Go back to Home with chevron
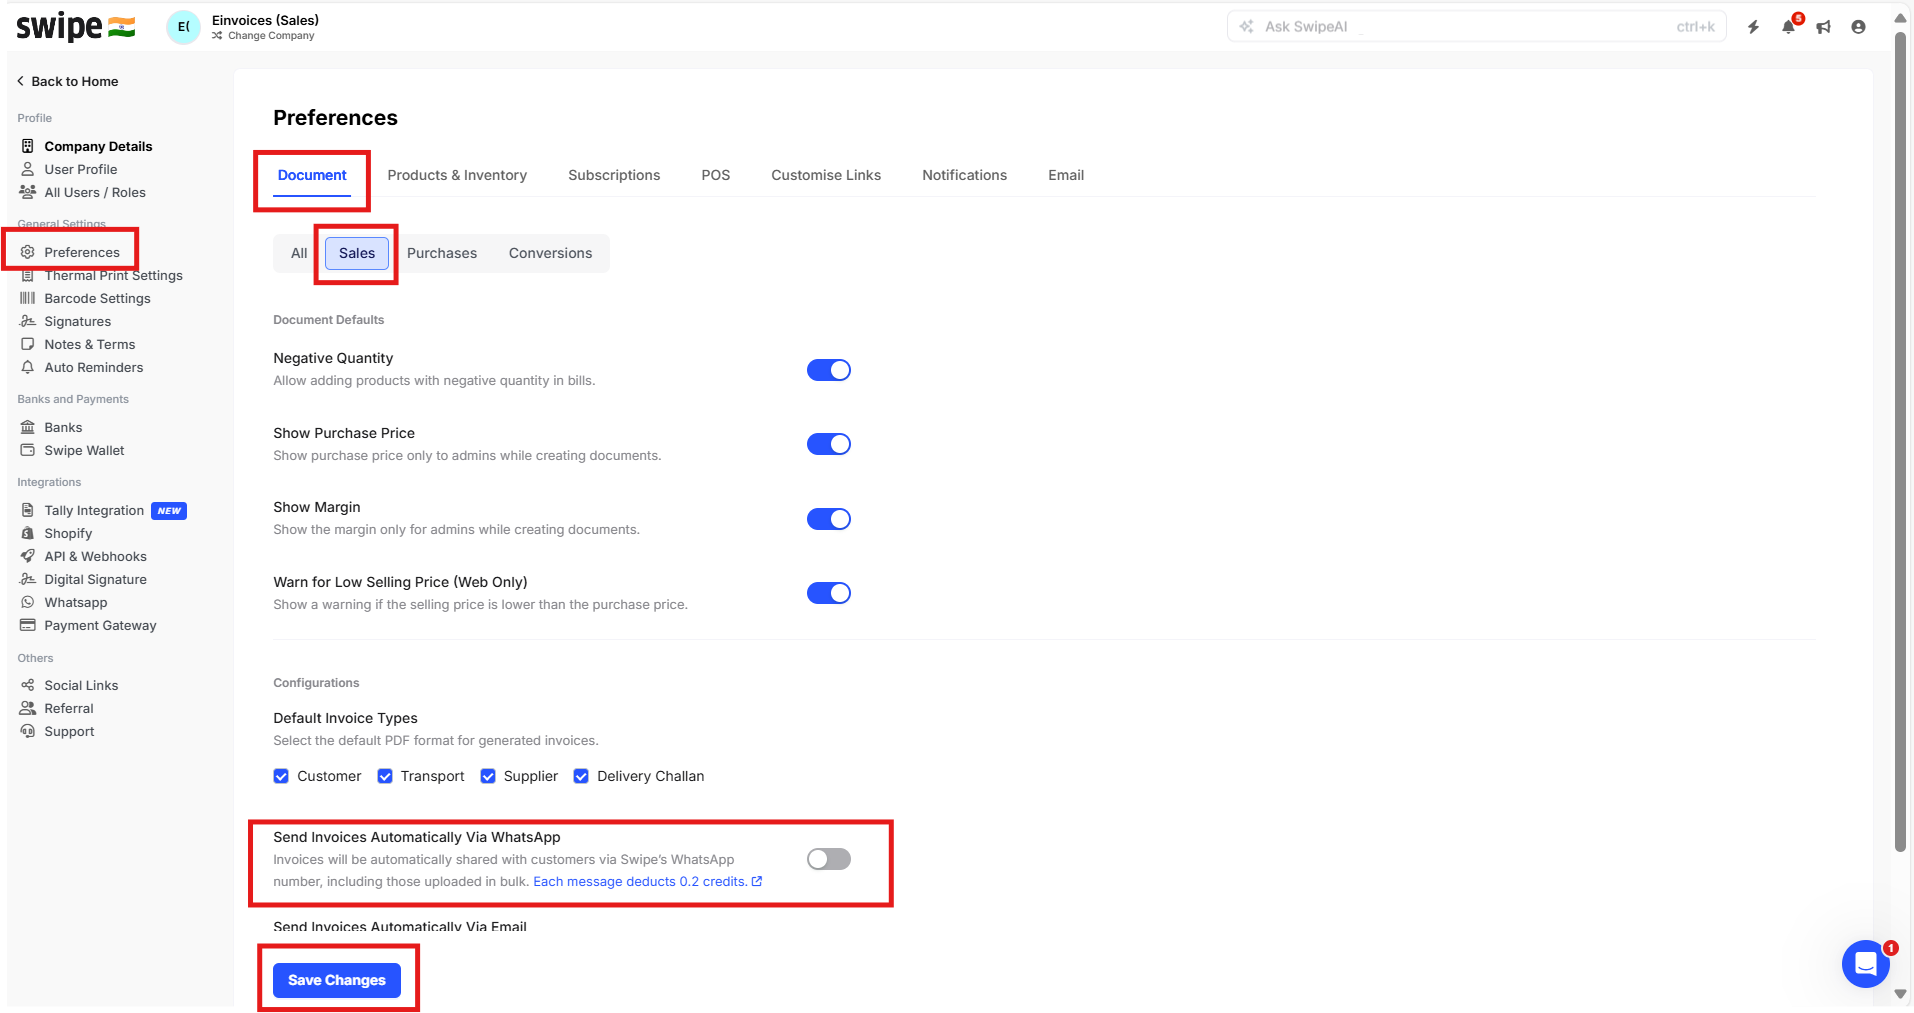Image resolution: width=1914 pixels, height=1013 pixels. (x=21, y=81)
